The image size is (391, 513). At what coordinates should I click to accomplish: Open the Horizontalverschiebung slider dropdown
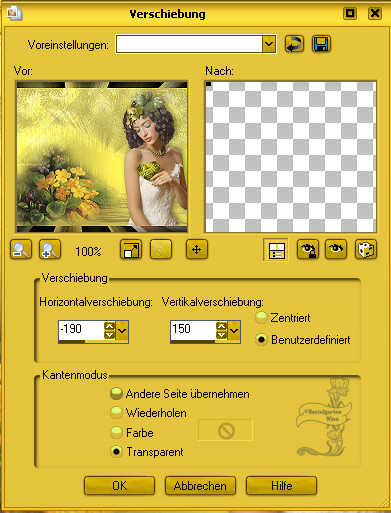click(122, 331)
